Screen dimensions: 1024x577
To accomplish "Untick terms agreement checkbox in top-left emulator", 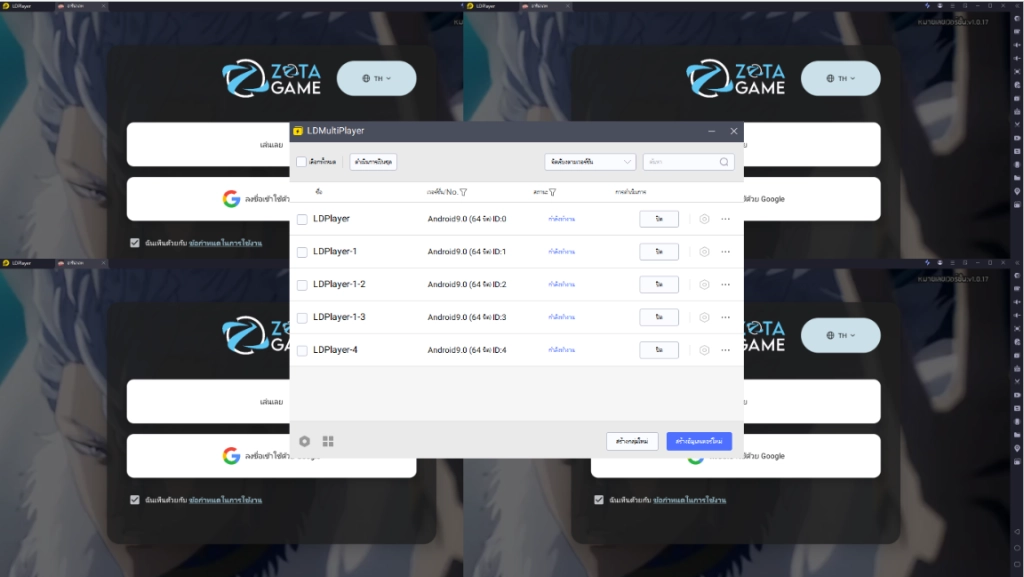I will coord(135,243).
